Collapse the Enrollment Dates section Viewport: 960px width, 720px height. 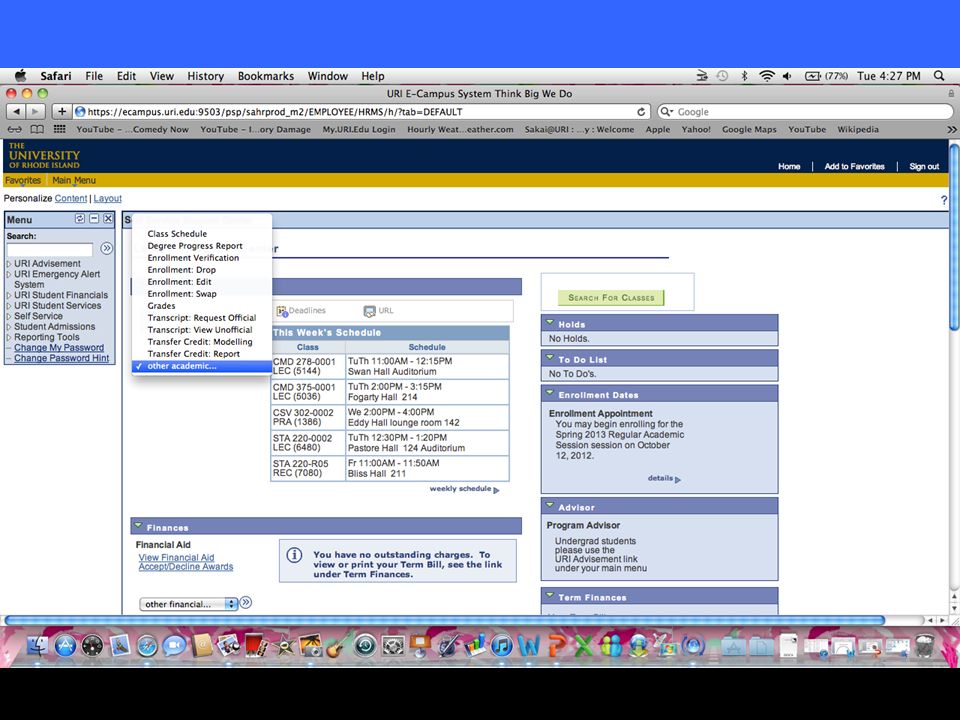coord(550,393)
